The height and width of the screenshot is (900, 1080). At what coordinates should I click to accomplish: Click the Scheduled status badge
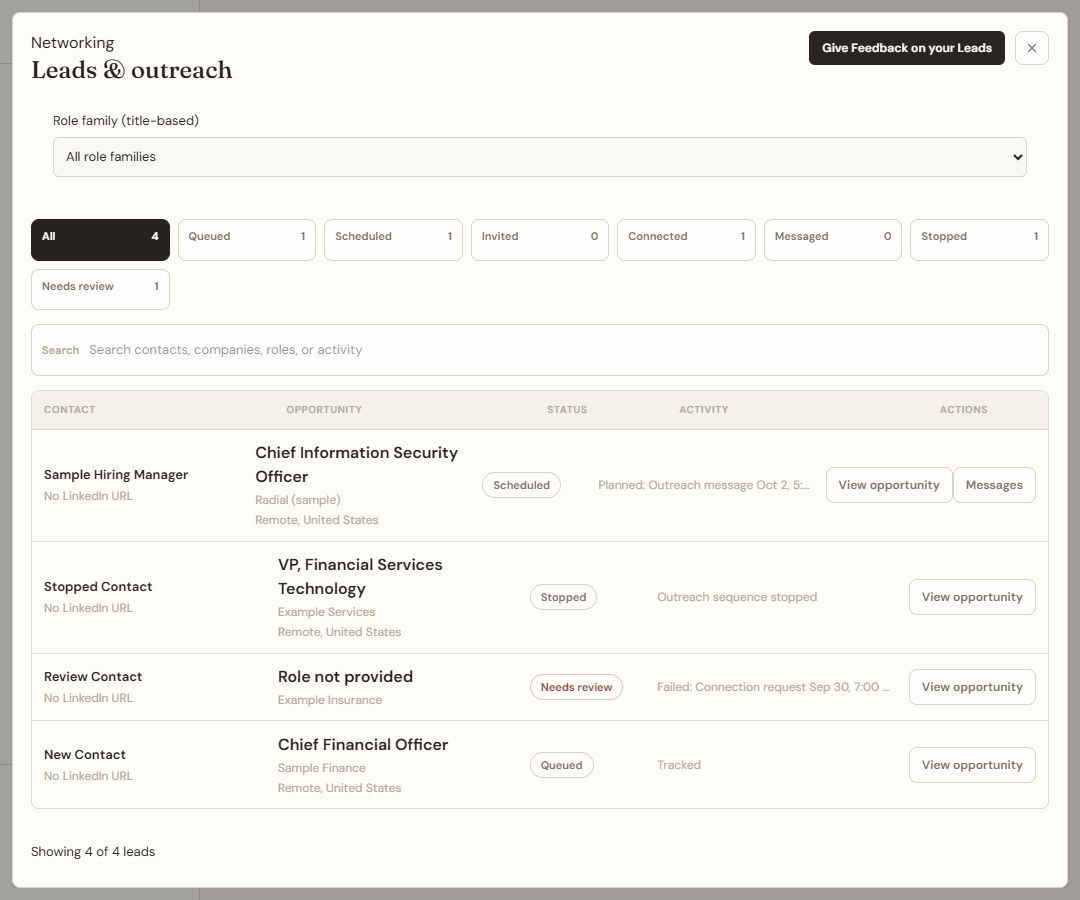click(521, 485)
